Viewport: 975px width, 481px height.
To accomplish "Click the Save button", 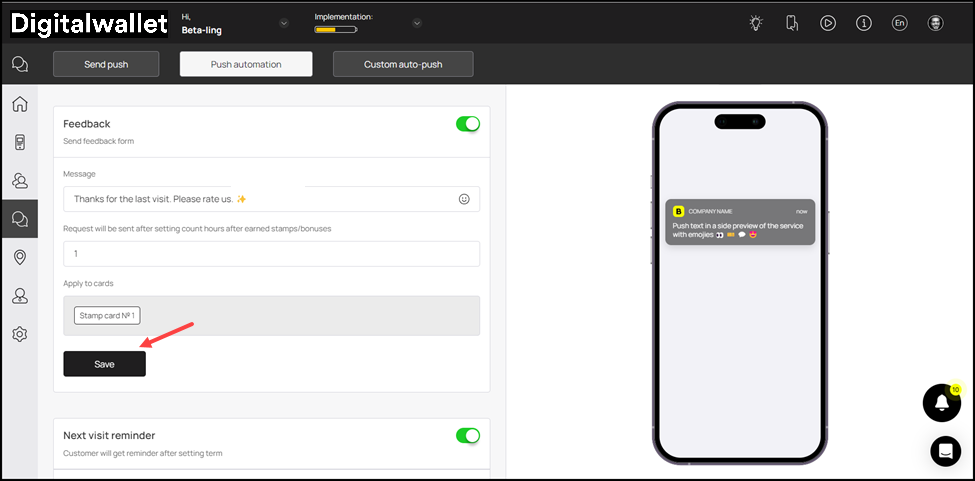I will point(104,364).
